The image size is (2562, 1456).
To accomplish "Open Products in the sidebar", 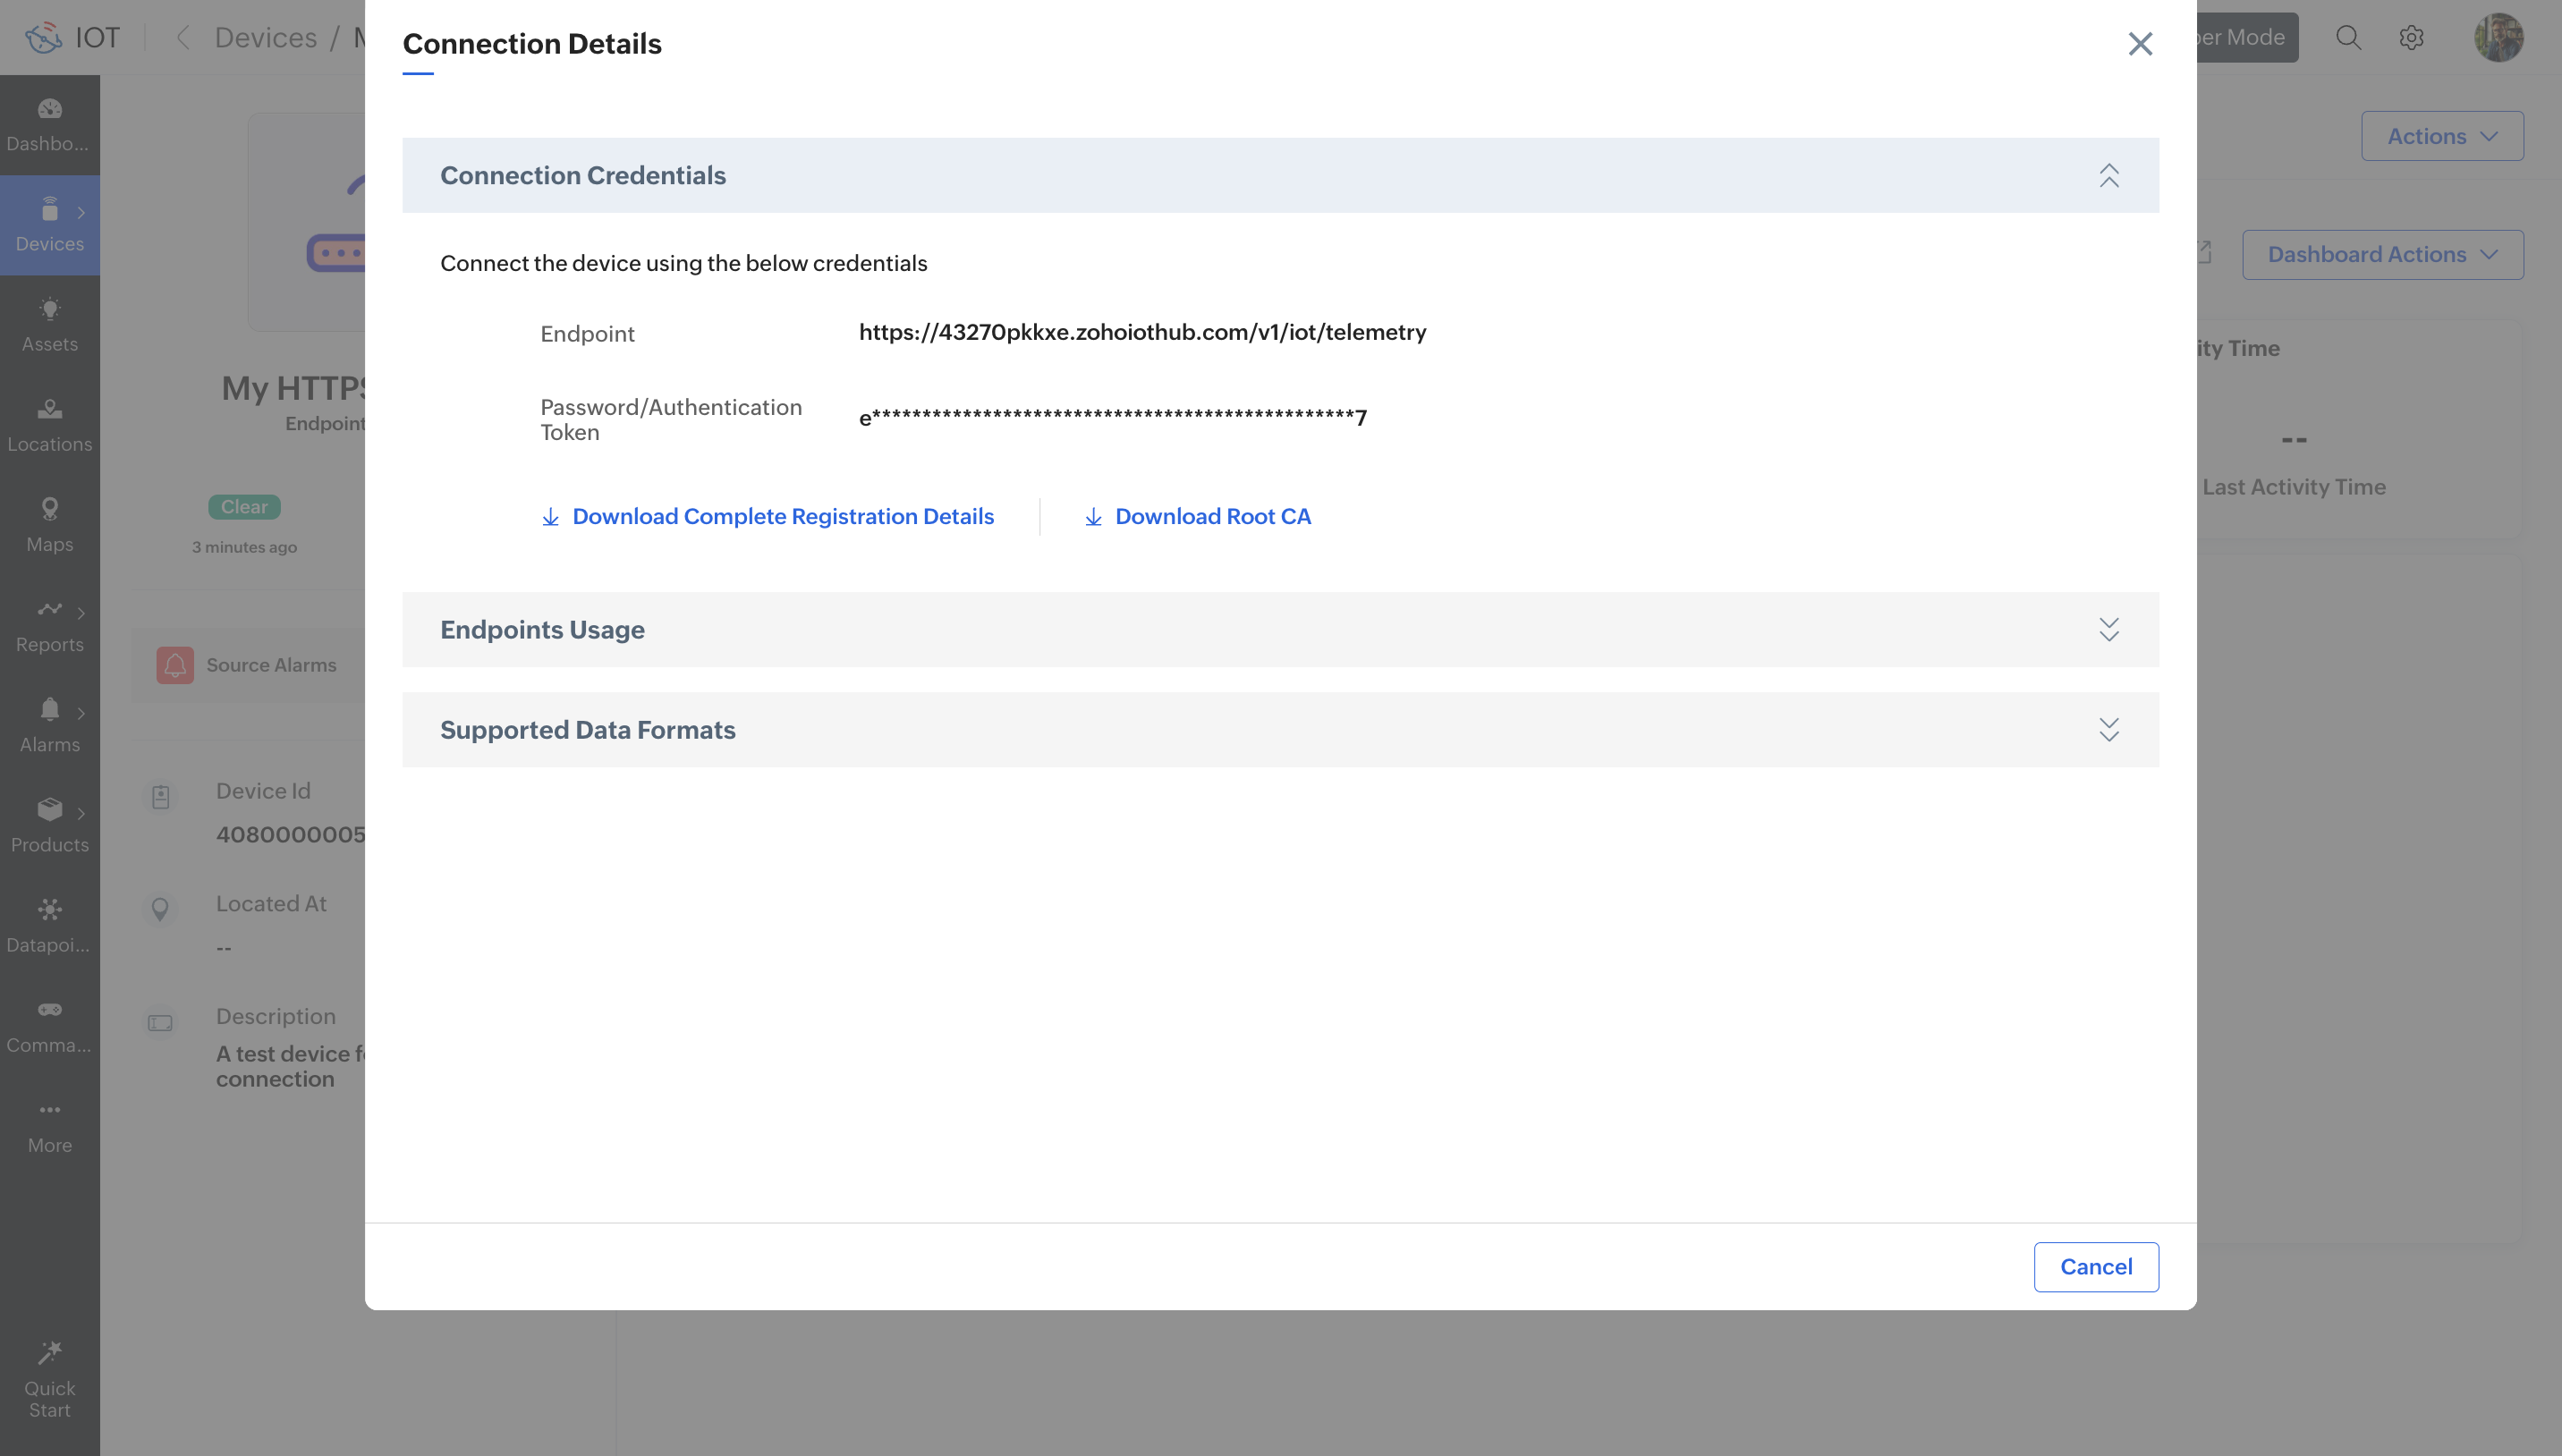I will click(x=49, y=824).
